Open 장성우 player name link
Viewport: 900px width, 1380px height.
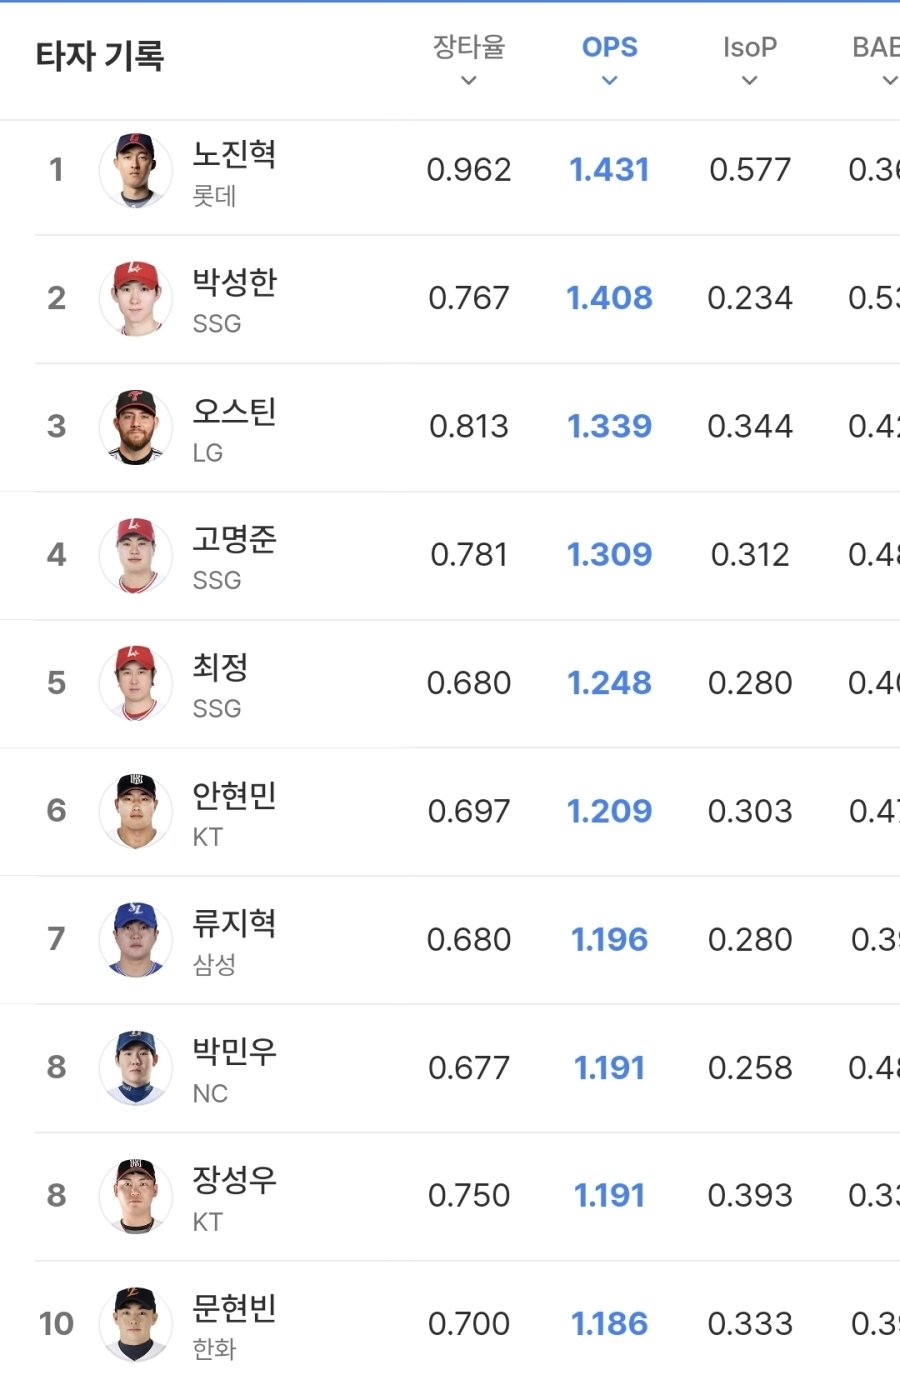click(234, 1179)
